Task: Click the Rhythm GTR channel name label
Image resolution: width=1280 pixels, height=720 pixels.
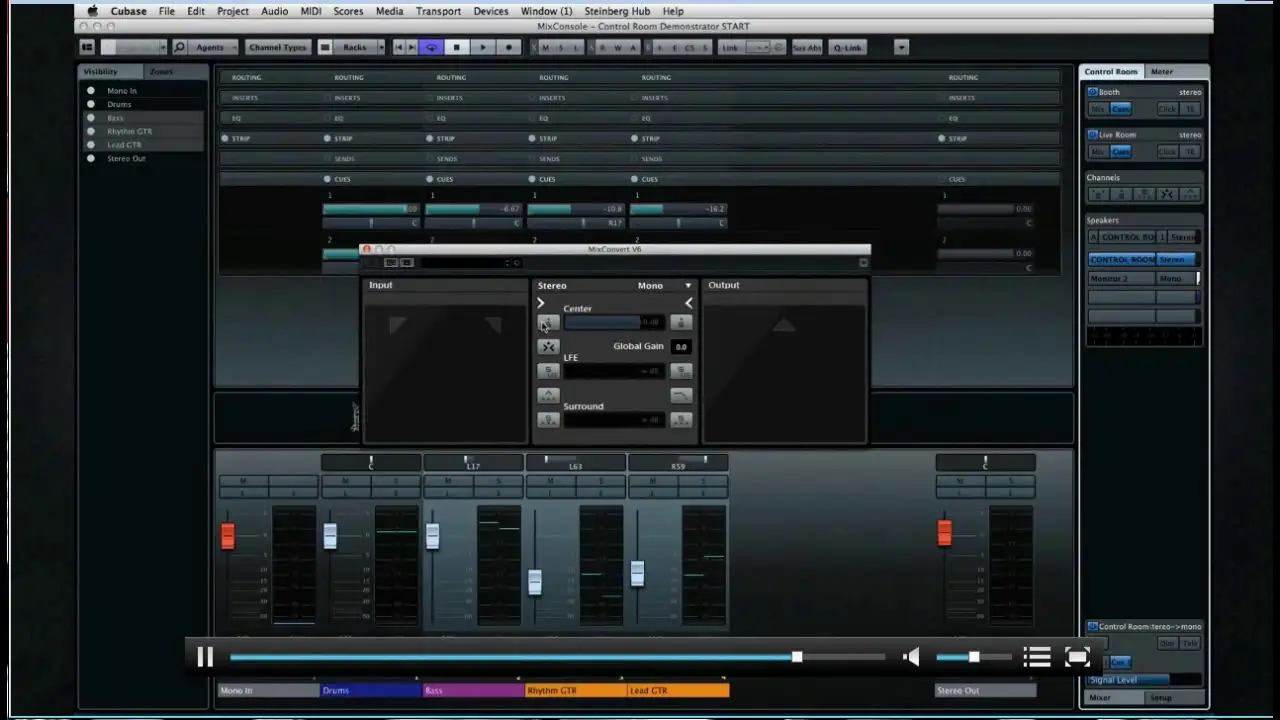Action: [575, 691]
